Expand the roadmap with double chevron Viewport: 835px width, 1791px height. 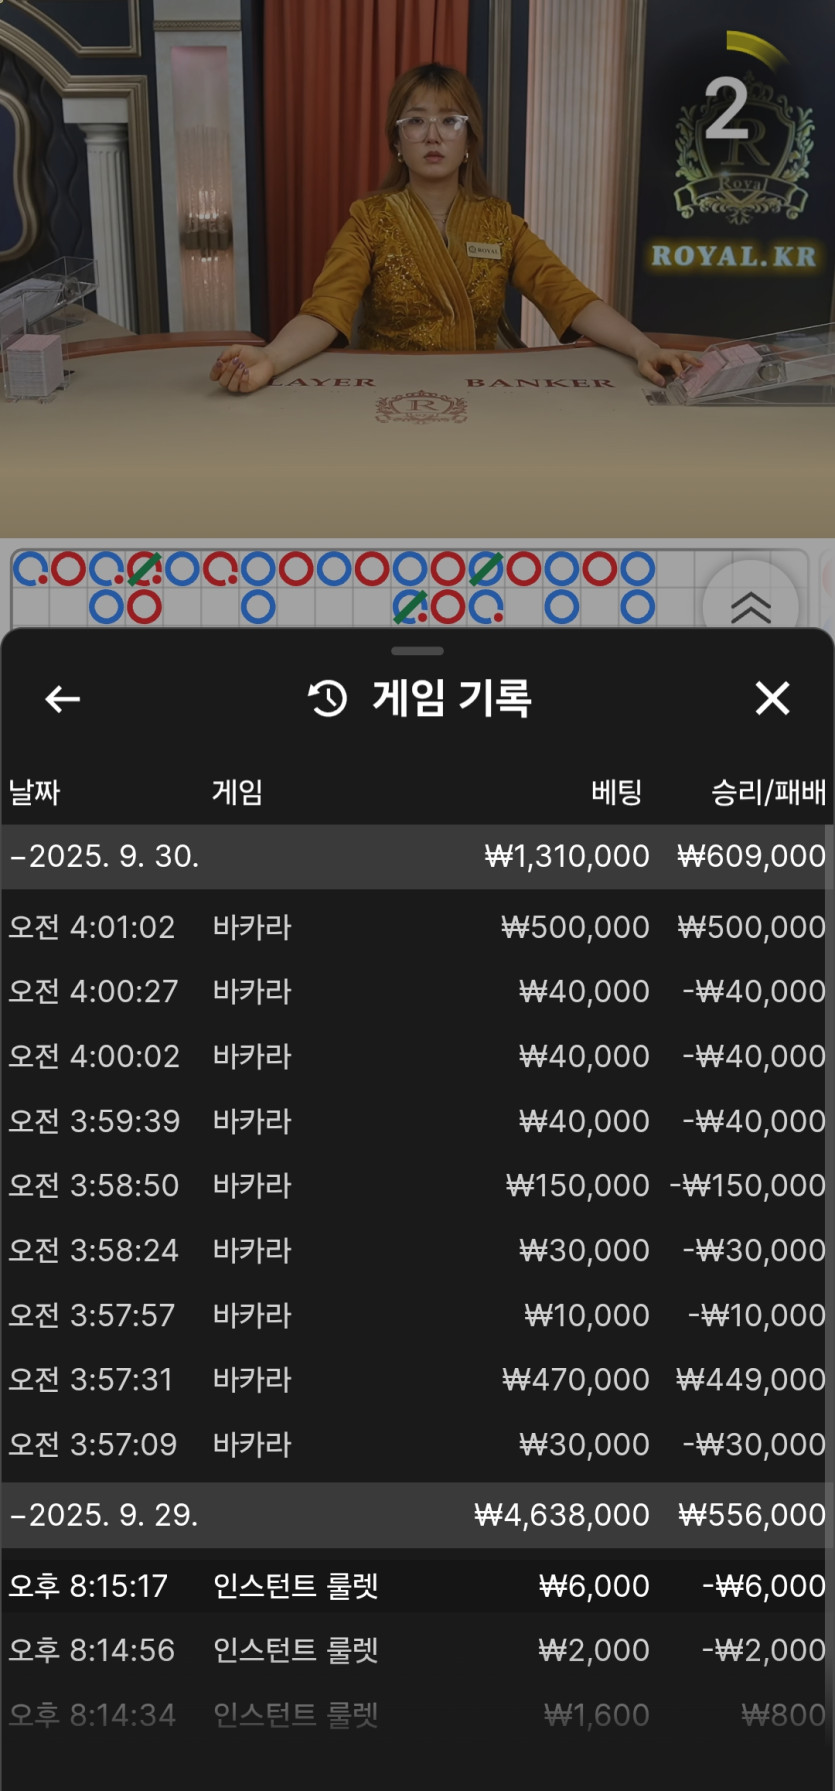[750, 606]
